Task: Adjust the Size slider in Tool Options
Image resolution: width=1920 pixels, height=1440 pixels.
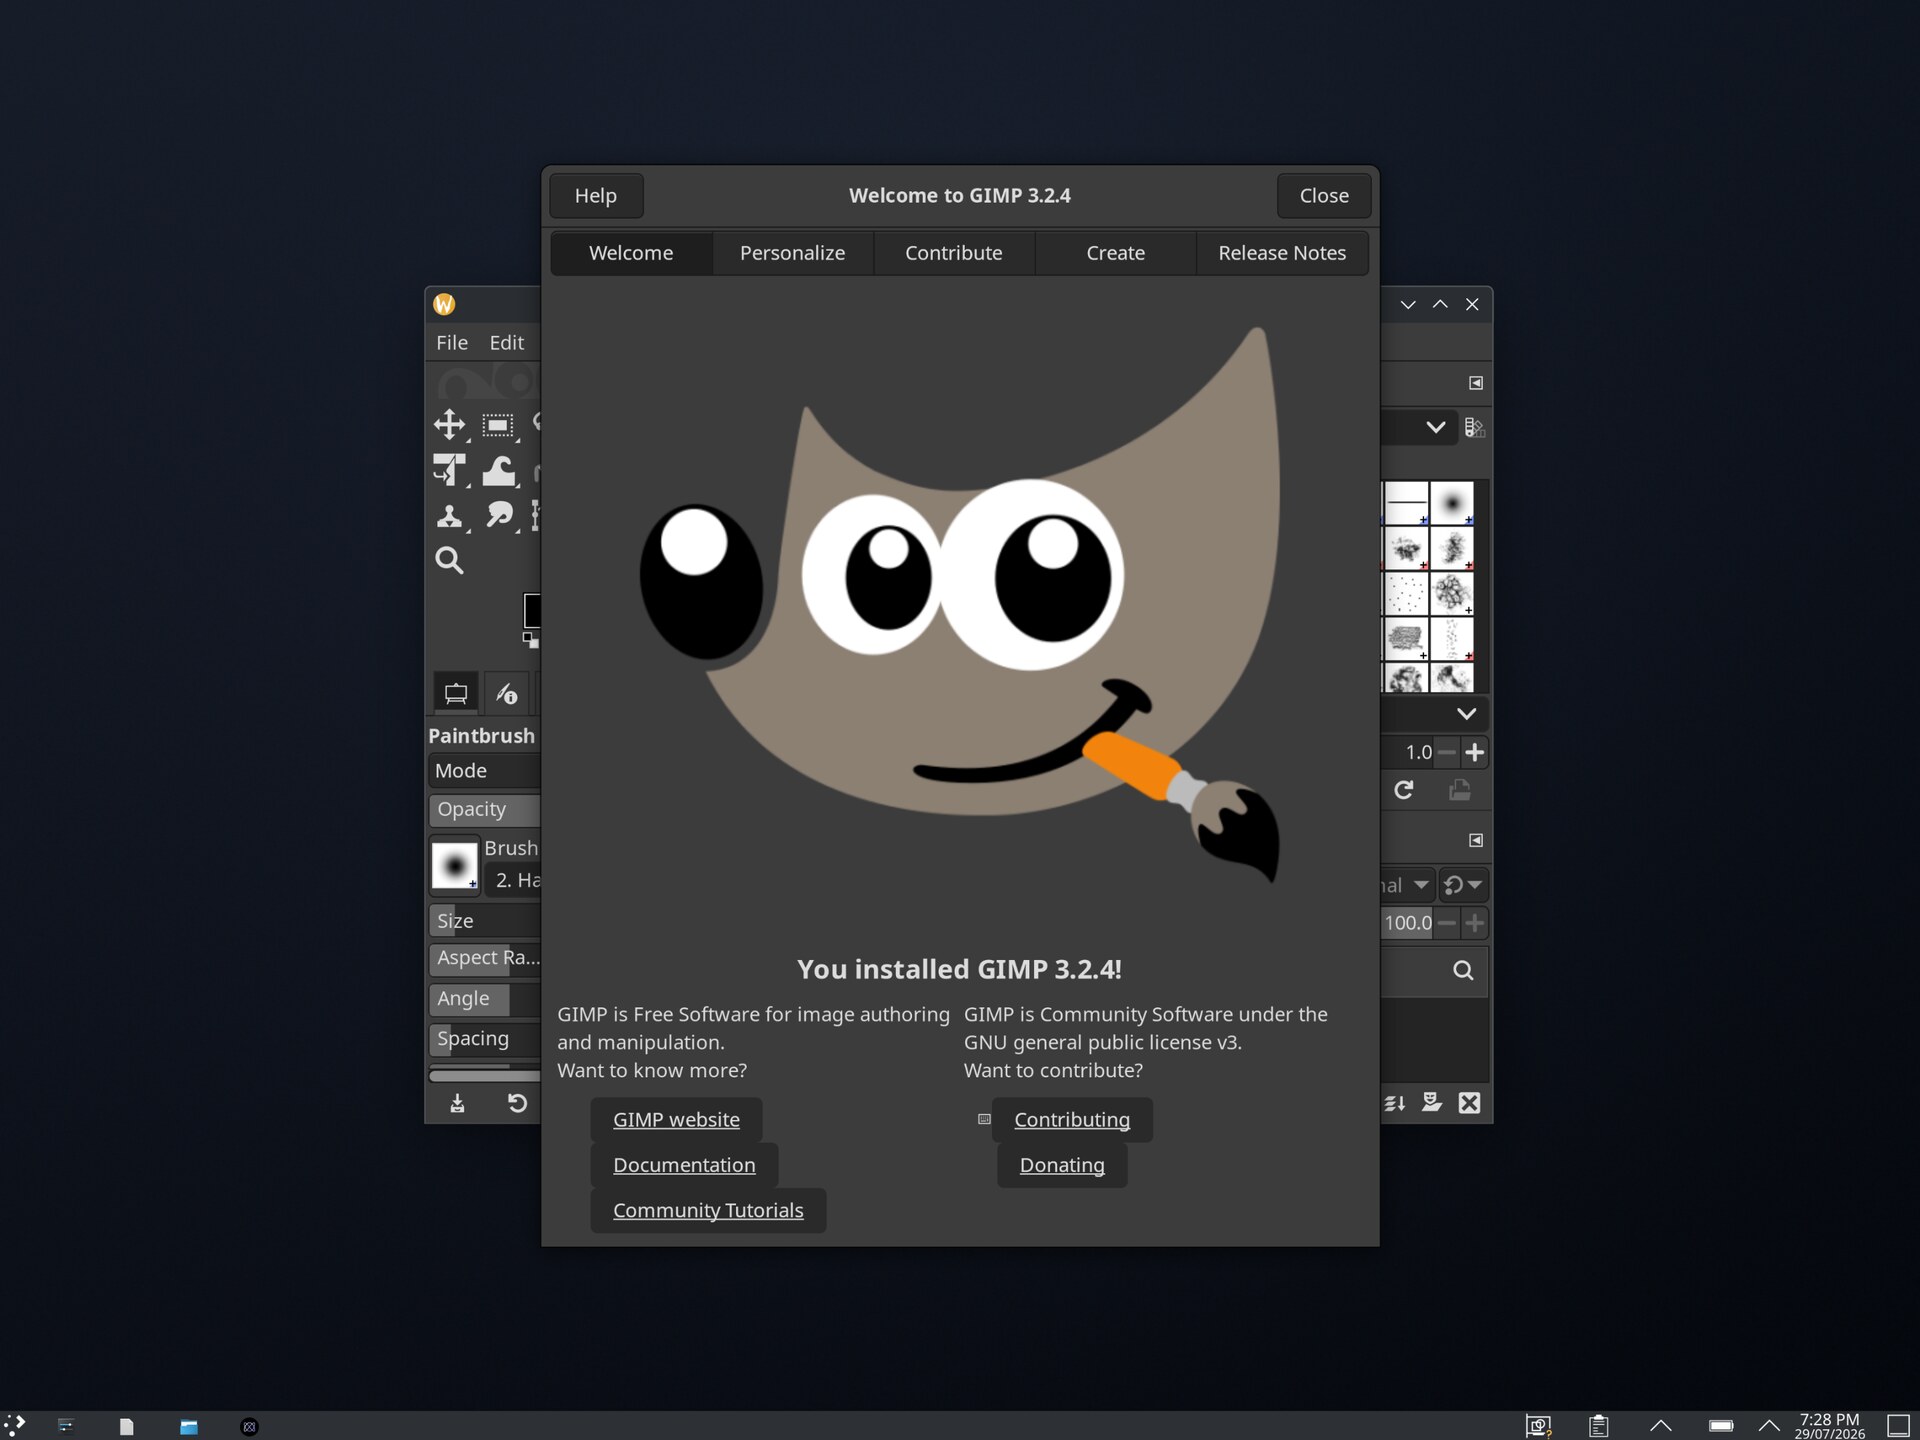Action: [485, 921]
